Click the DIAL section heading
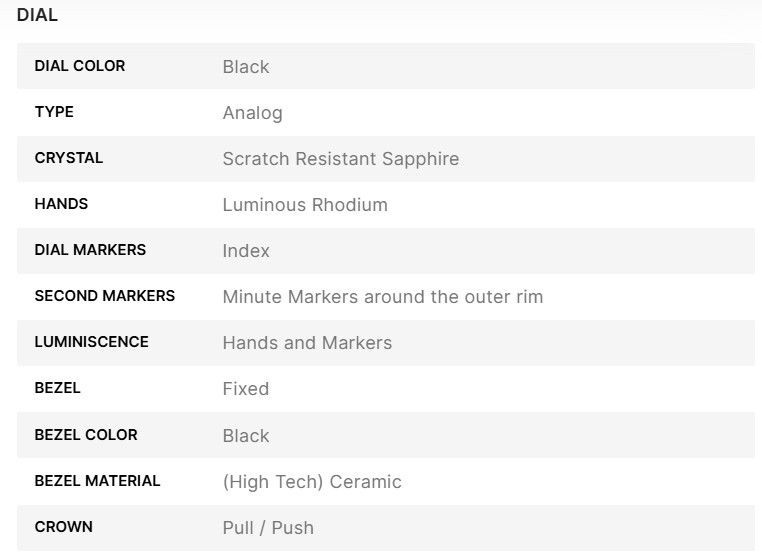 pos(37,15)
